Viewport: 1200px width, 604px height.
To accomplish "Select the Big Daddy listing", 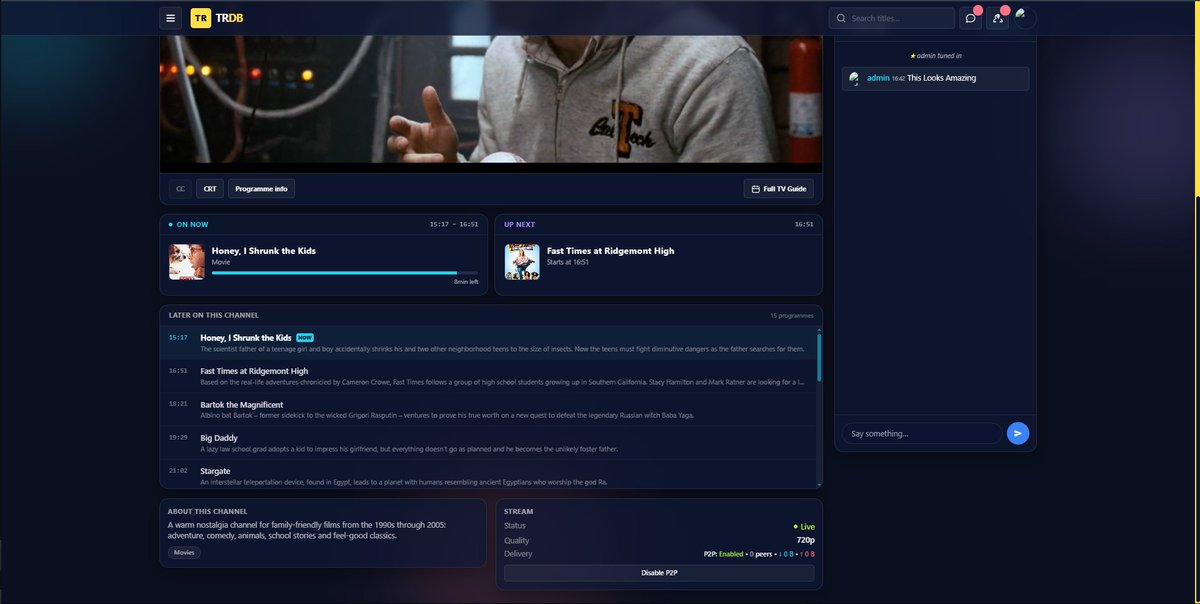I will point(489,442).
